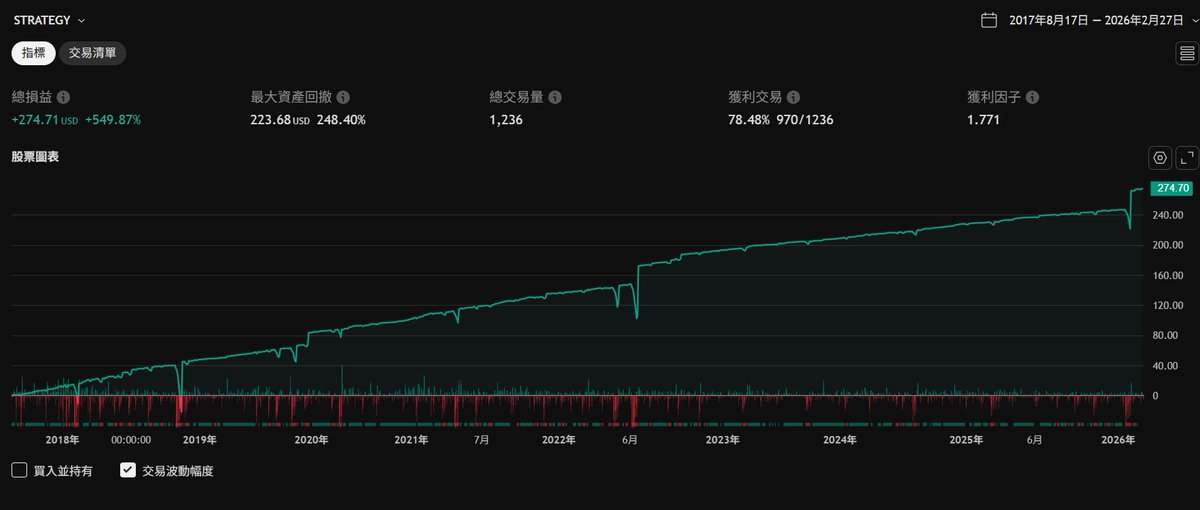Click the 最大資產回撤 metric label
This screenshot has width=1200, height=510.
tap(291, 98)
